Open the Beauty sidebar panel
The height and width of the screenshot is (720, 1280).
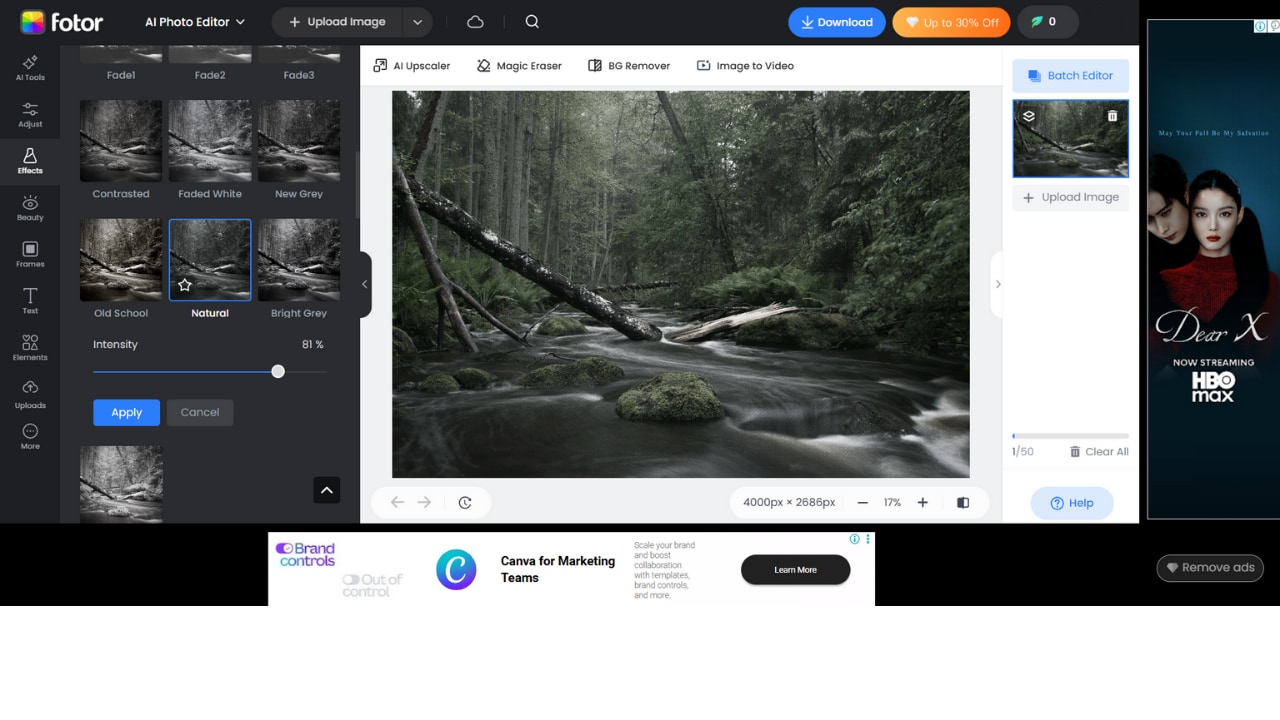coord(30,208)
